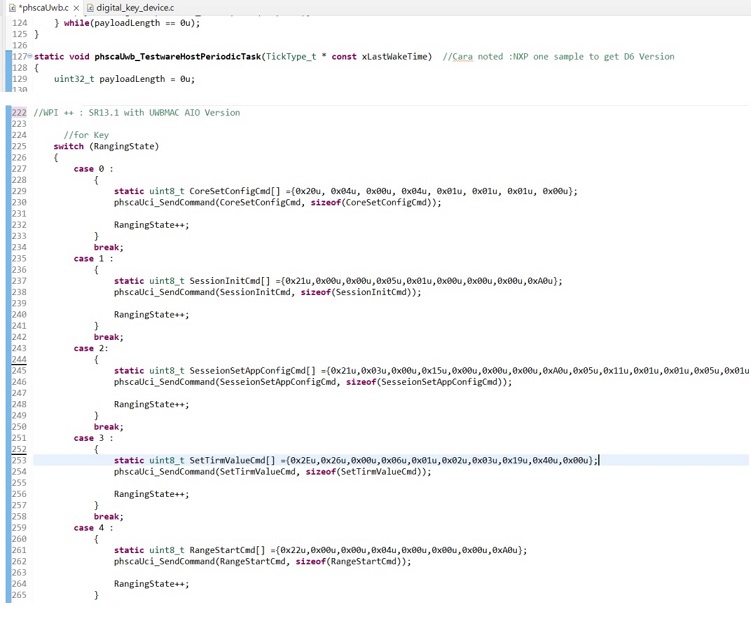This screenshot has height=619, width=751.
Task: Close the phscaUwb.c tab
Action: [x=76, y=7]
